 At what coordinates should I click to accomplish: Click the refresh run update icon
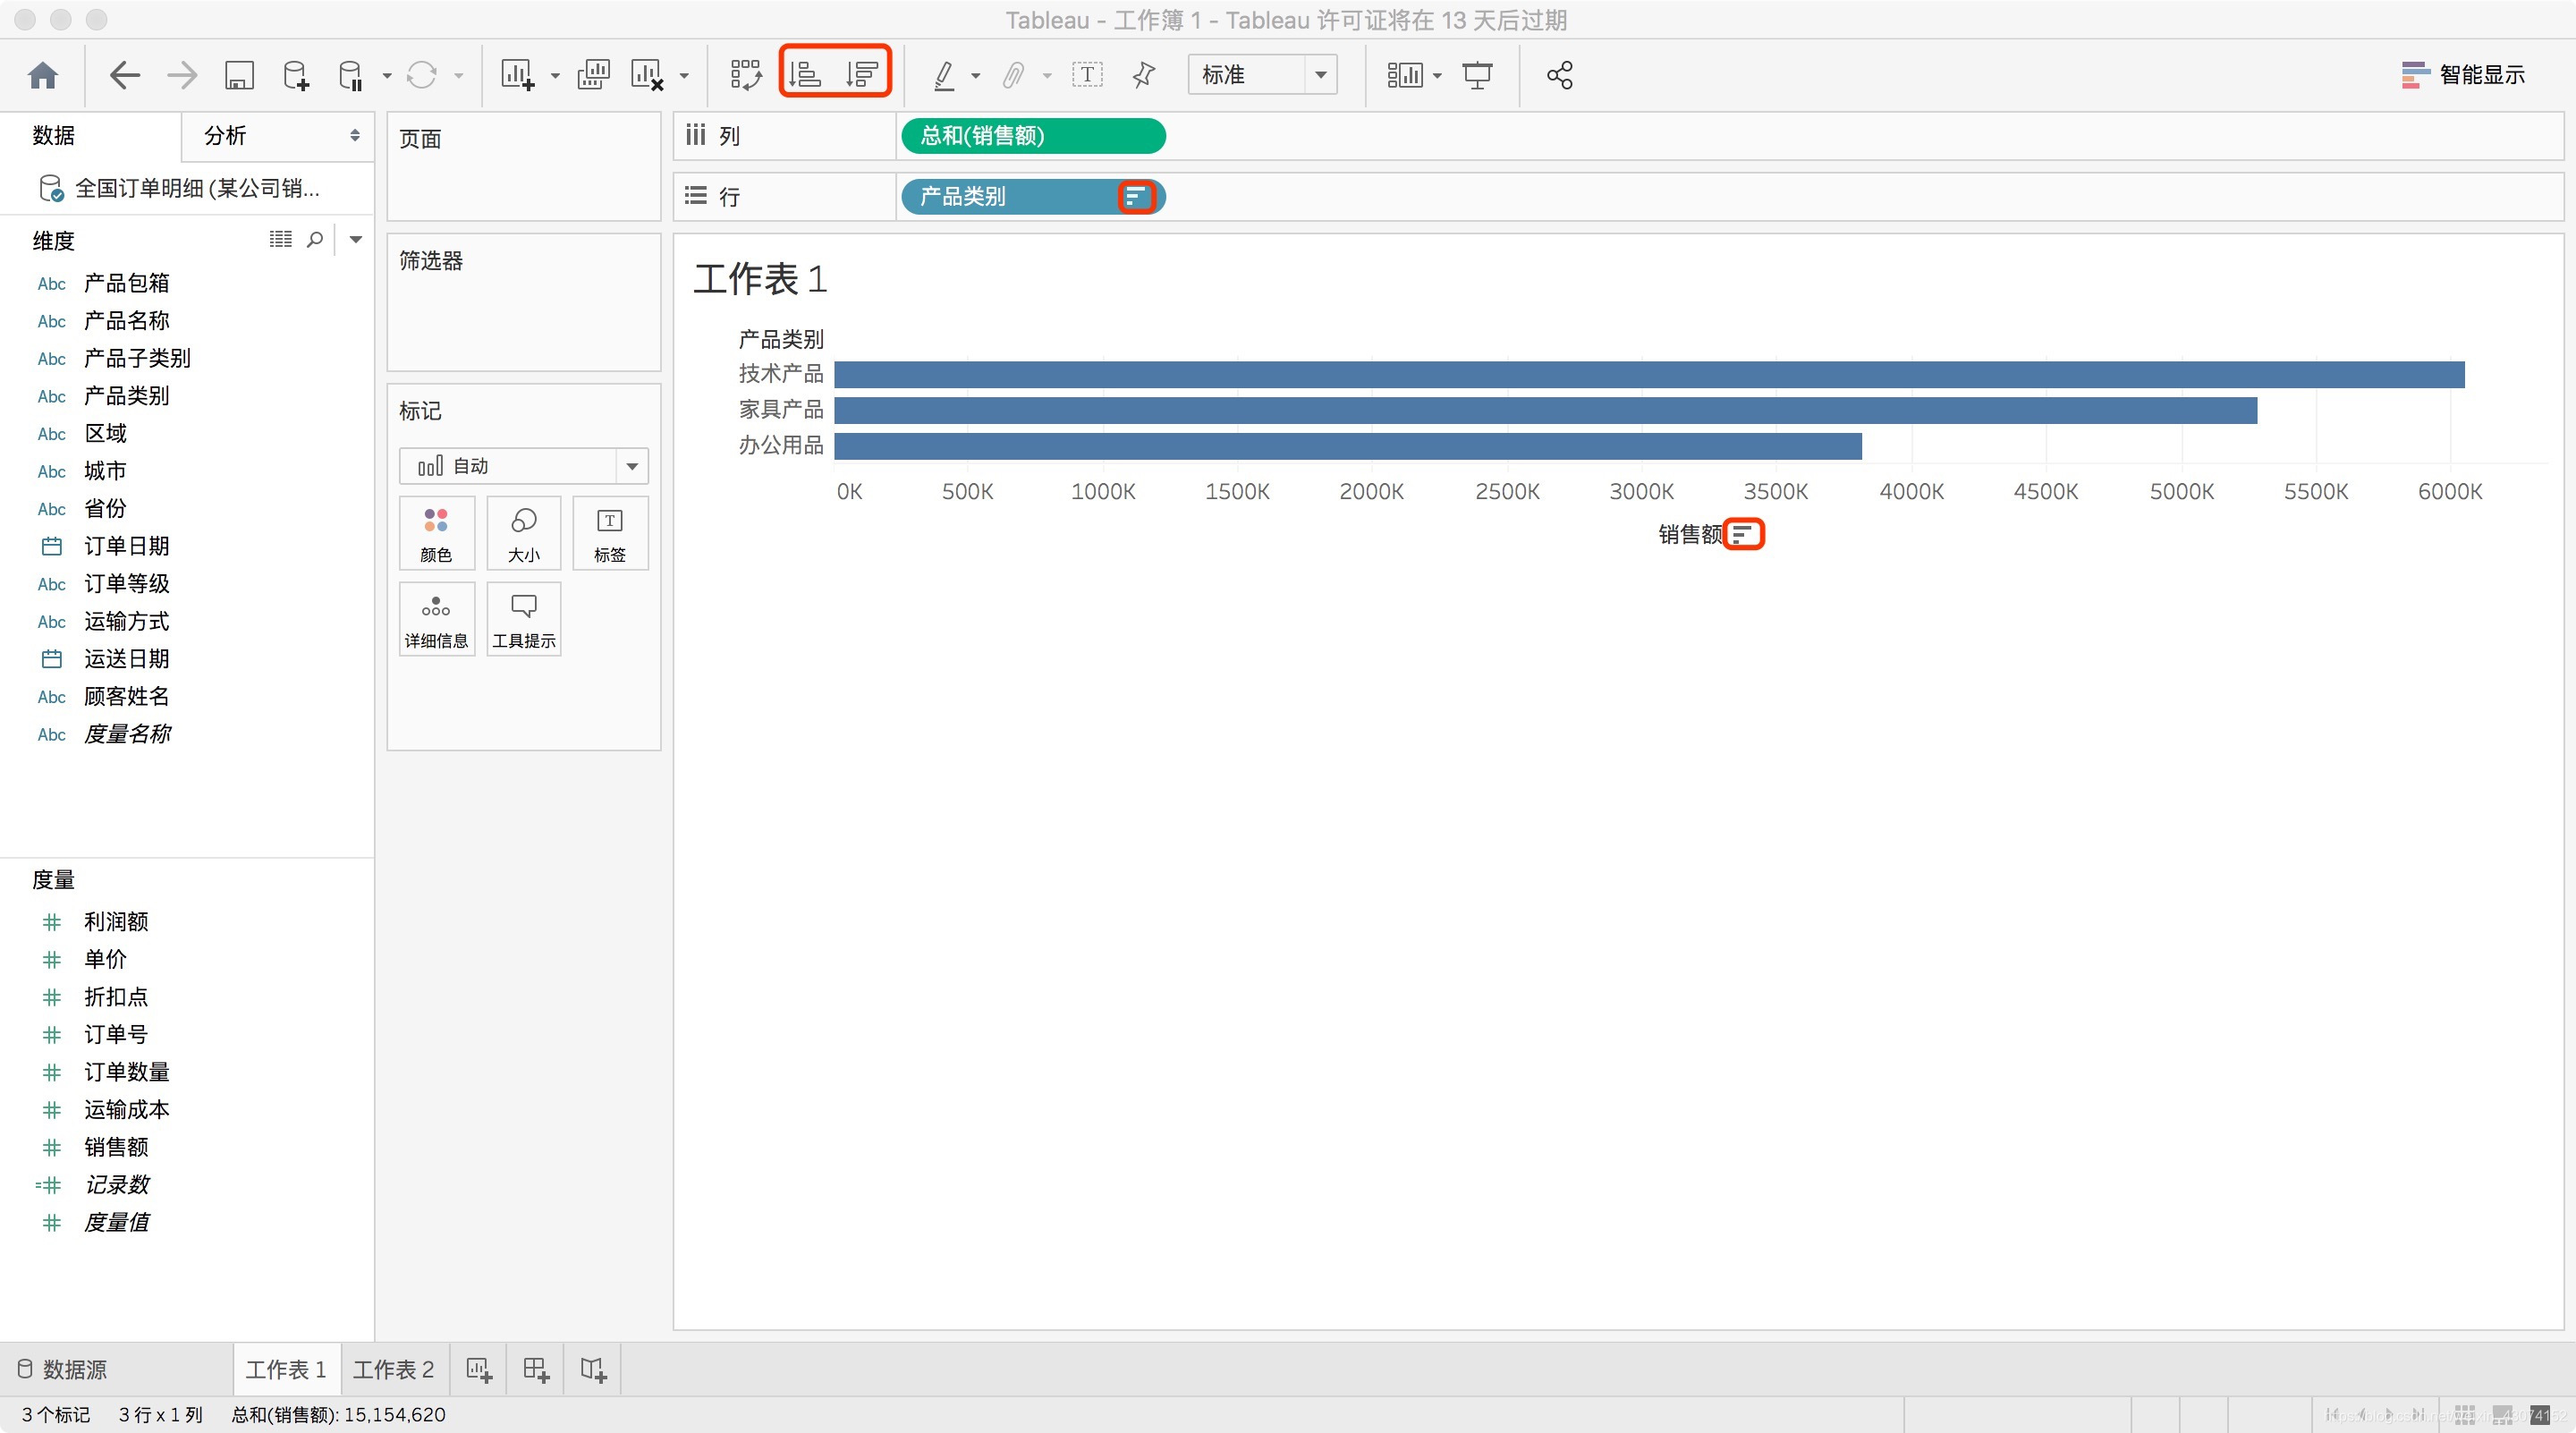pos(422,75)
